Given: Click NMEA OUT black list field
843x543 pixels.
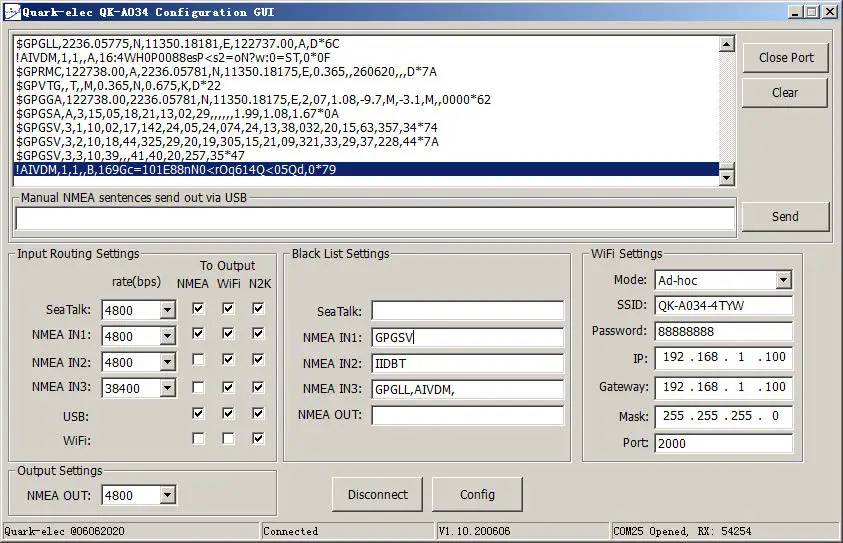Looking at the screenshot, I should (x=467, y=415).
